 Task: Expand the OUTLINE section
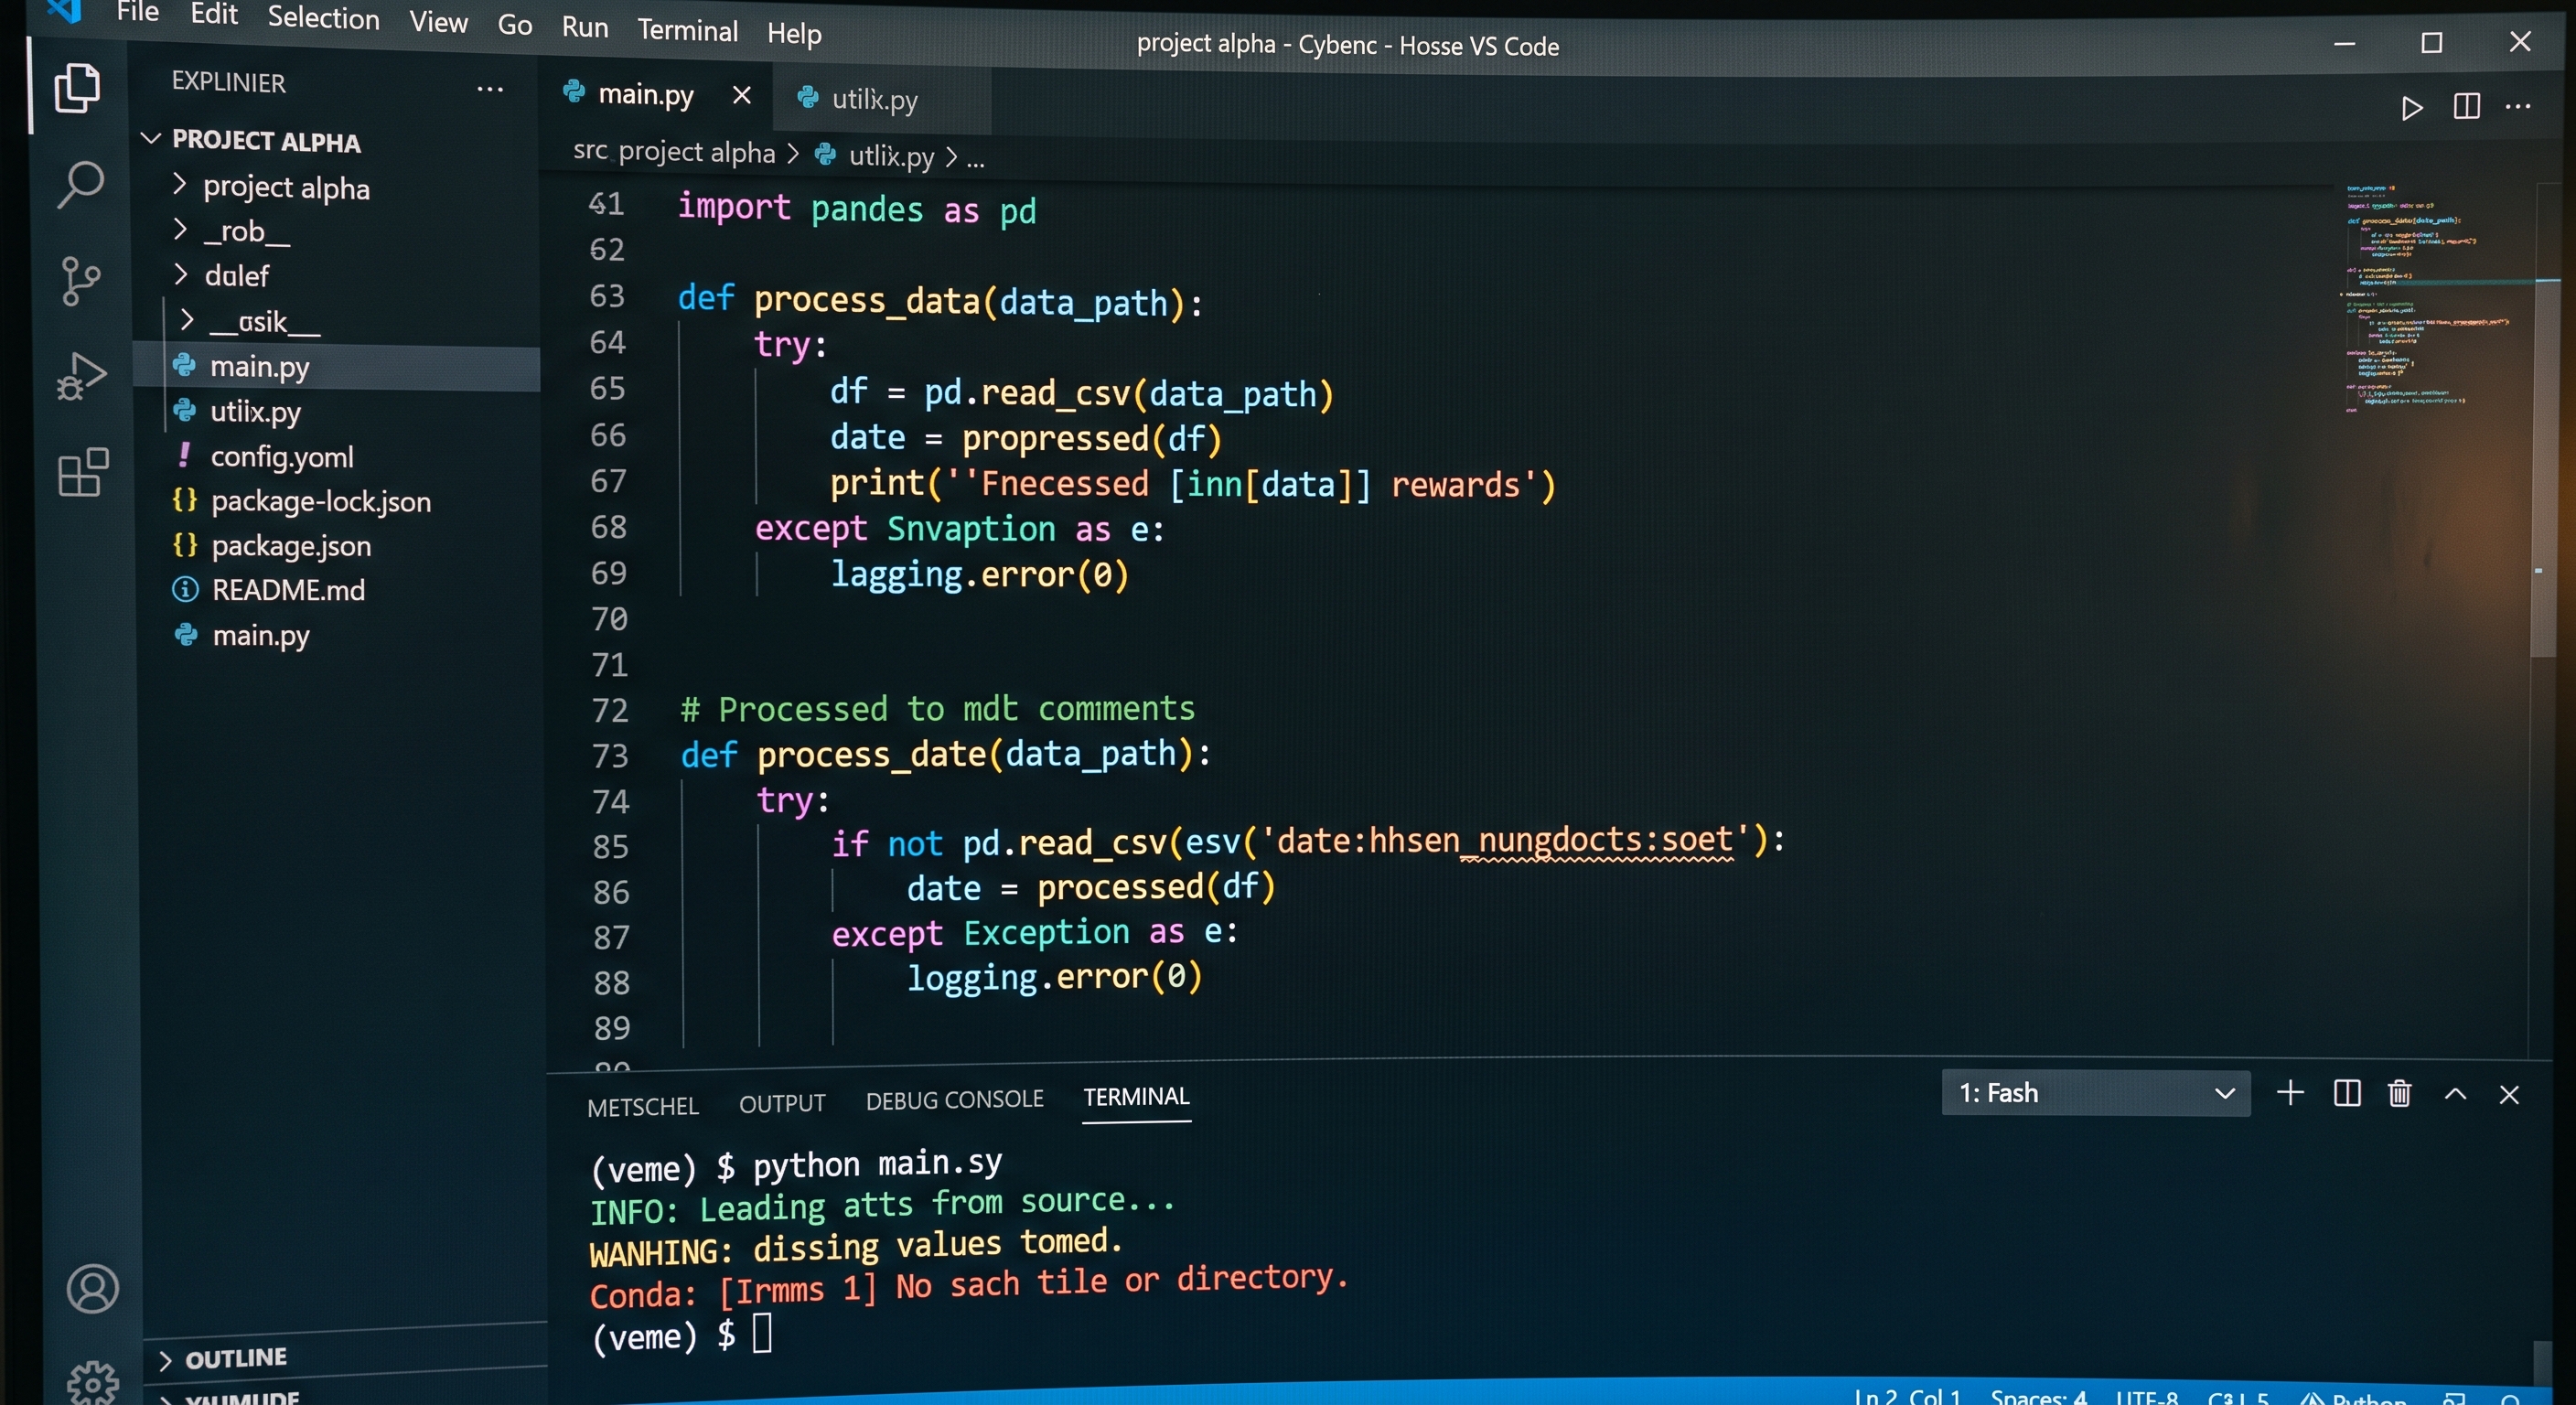click(236, 1358)
